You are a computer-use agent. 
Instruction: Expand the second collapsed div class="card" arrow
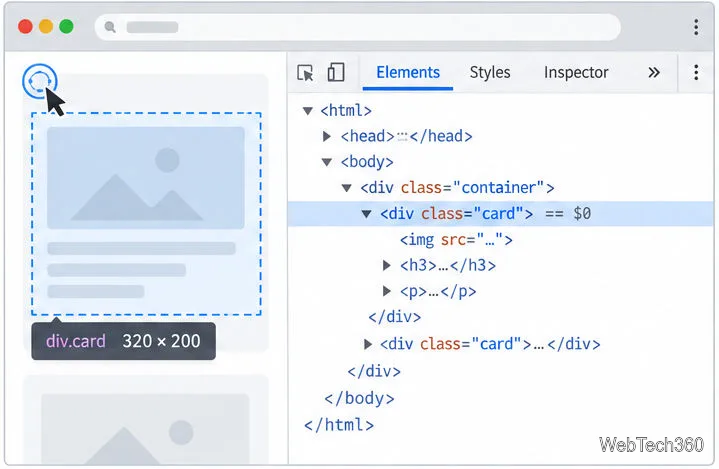[367, 344]
